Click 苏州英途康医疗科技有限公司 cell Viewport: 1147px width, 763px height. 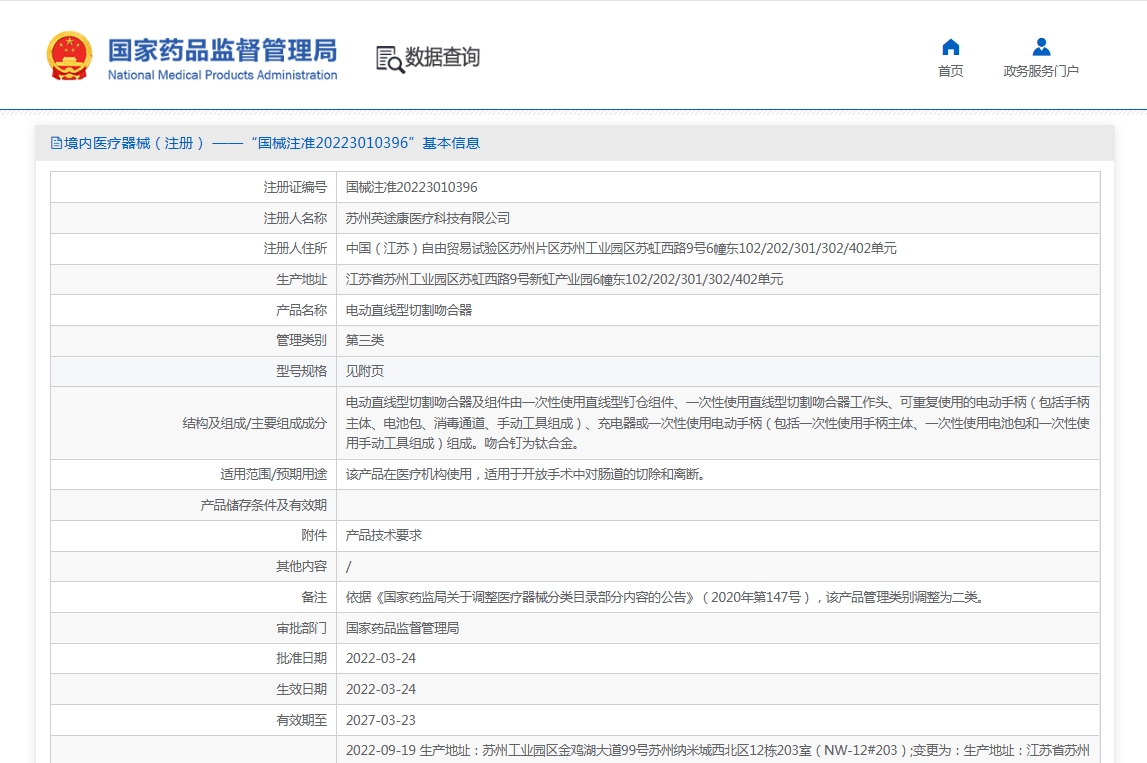point(428,218)
